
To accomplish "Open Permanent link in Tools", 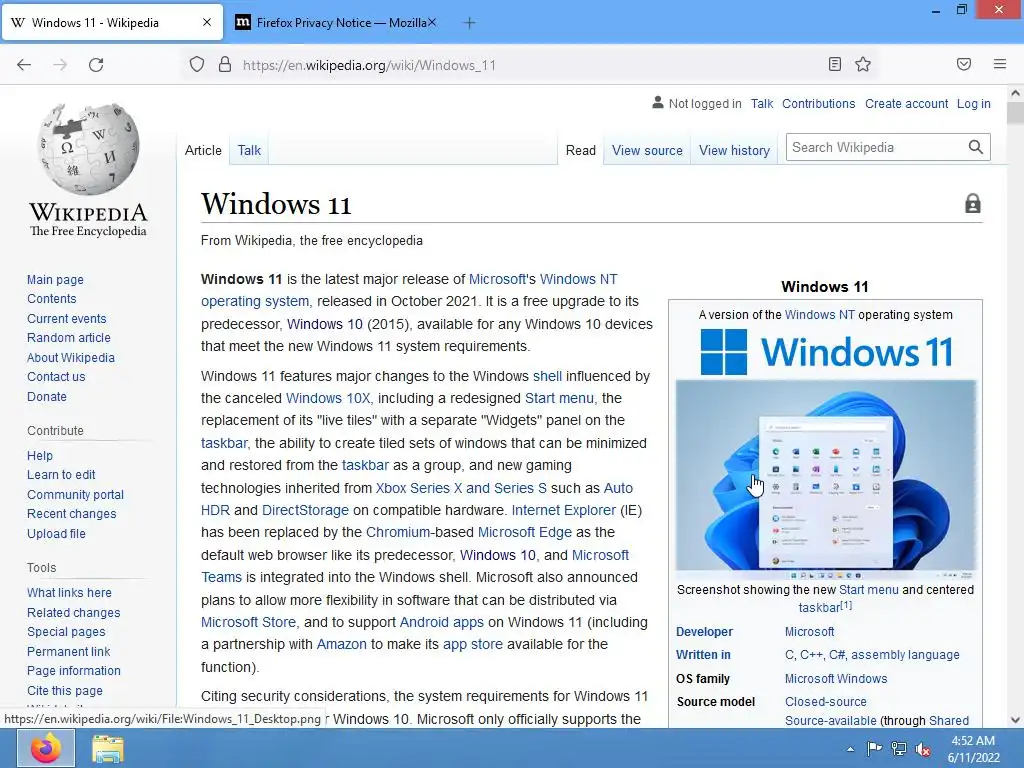I will (x=69, y=651).
